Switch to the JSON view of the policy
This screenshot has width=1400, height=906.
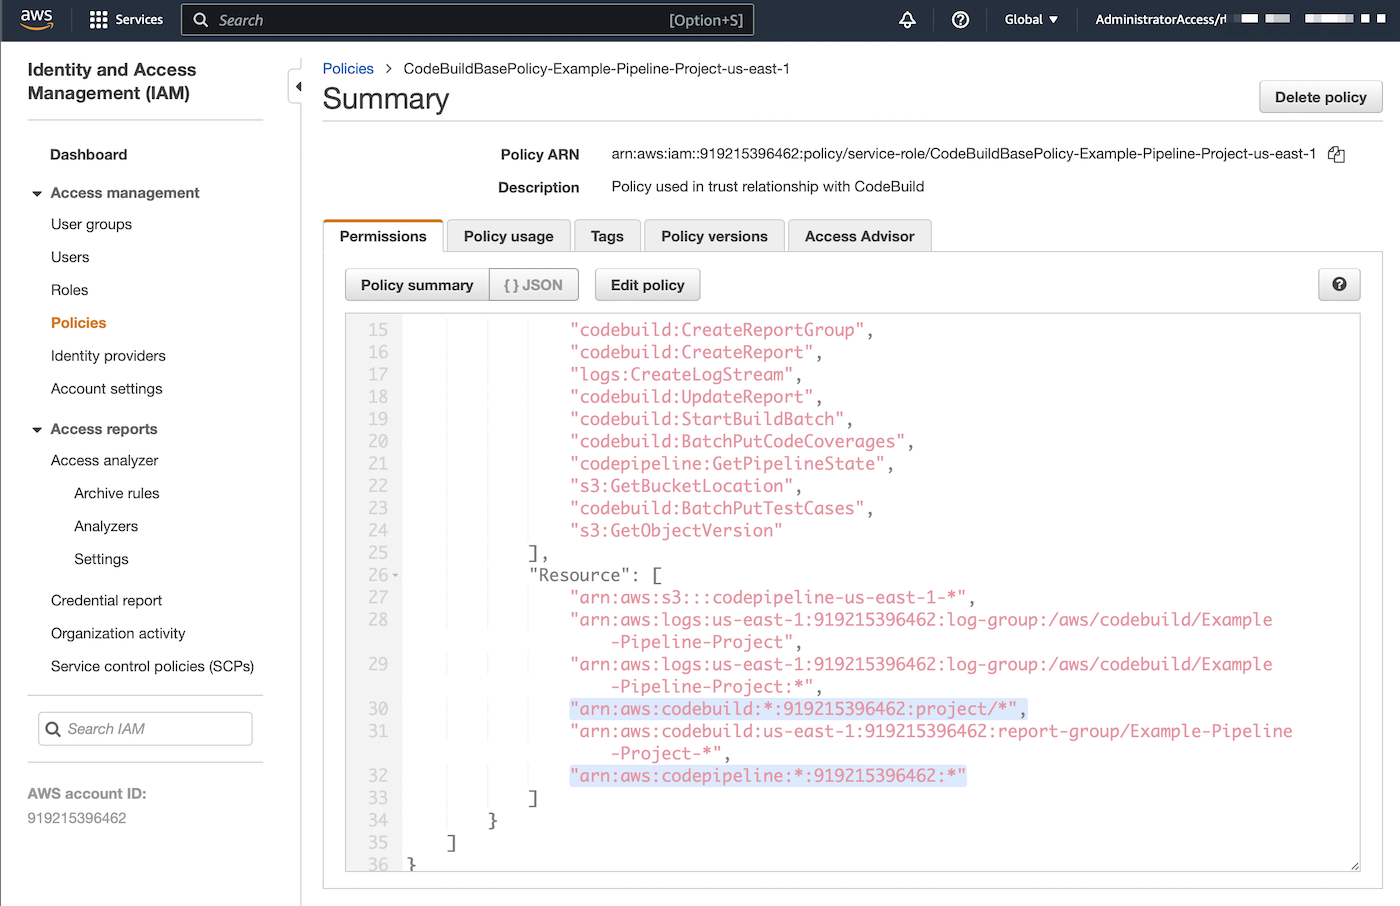pos(533,284)
